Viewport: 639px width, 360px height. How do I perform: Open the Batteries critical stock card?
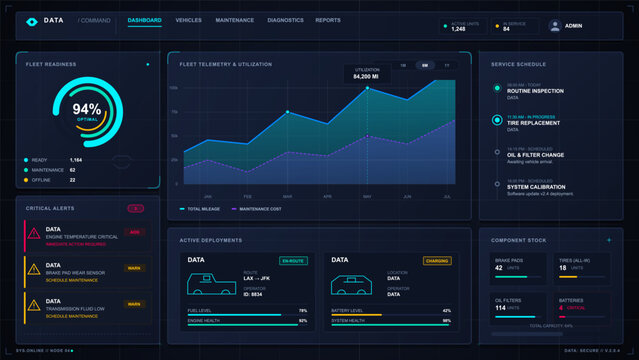(x=582, y=309)
